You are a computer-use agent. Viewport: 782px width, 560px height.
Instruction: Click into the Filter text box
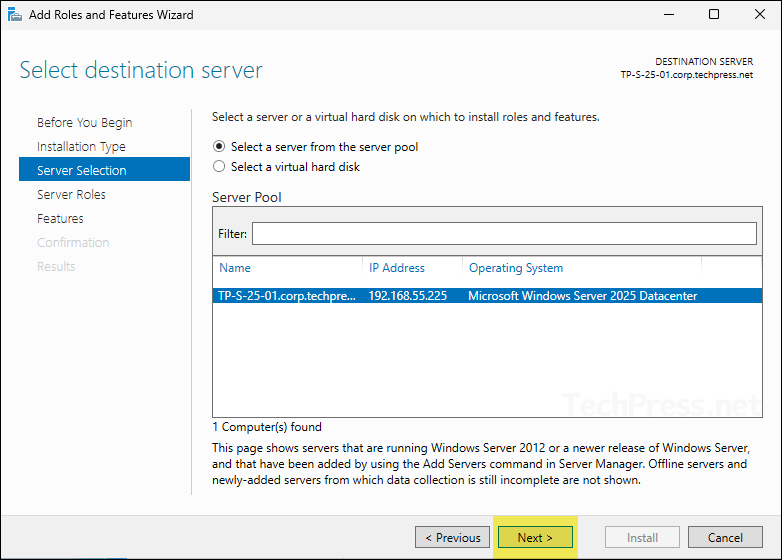(x=504, y=233)
